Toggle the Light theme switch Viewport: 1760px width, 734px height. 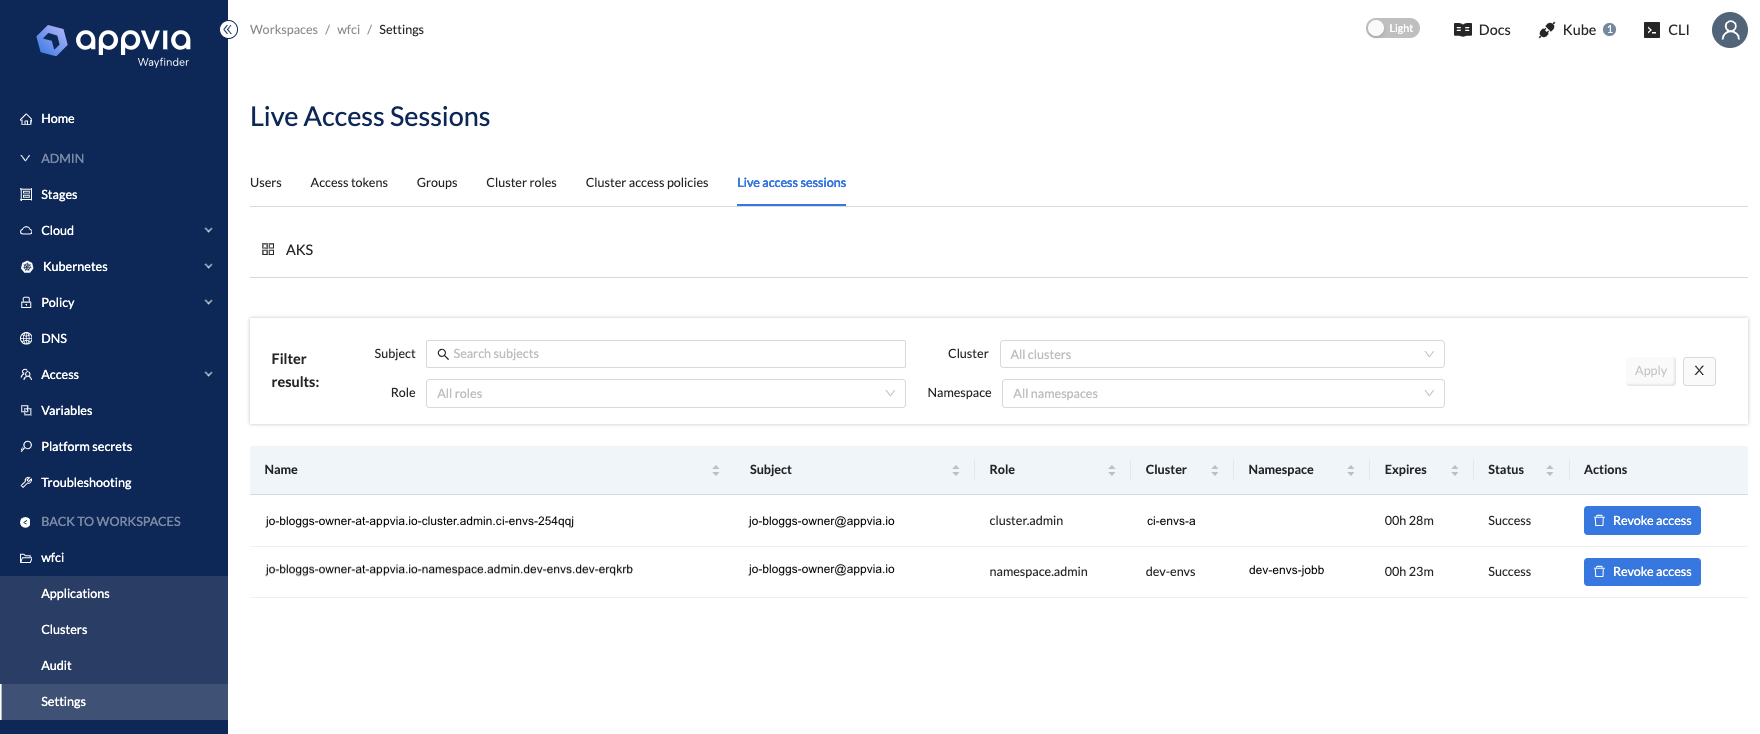[1392, 28]
